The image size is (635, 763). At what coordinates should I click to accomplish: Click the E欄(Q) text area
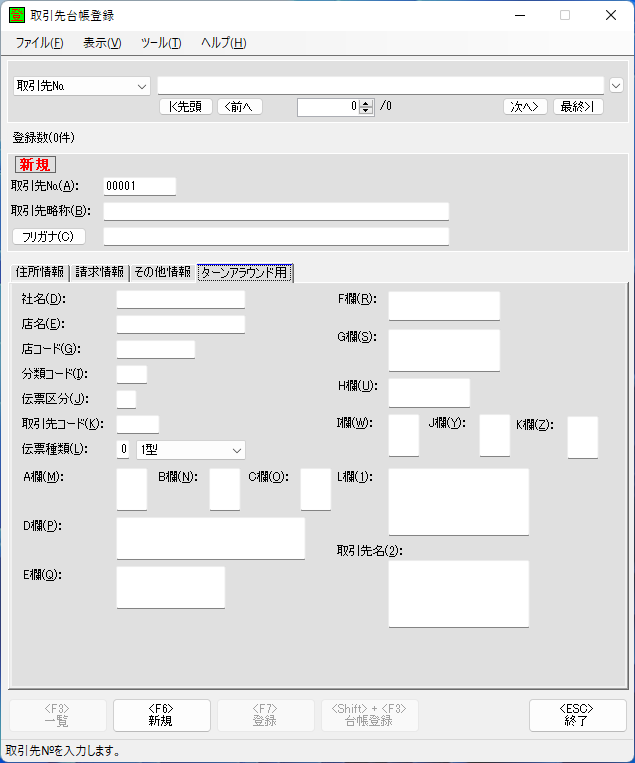tap(171, 587)
